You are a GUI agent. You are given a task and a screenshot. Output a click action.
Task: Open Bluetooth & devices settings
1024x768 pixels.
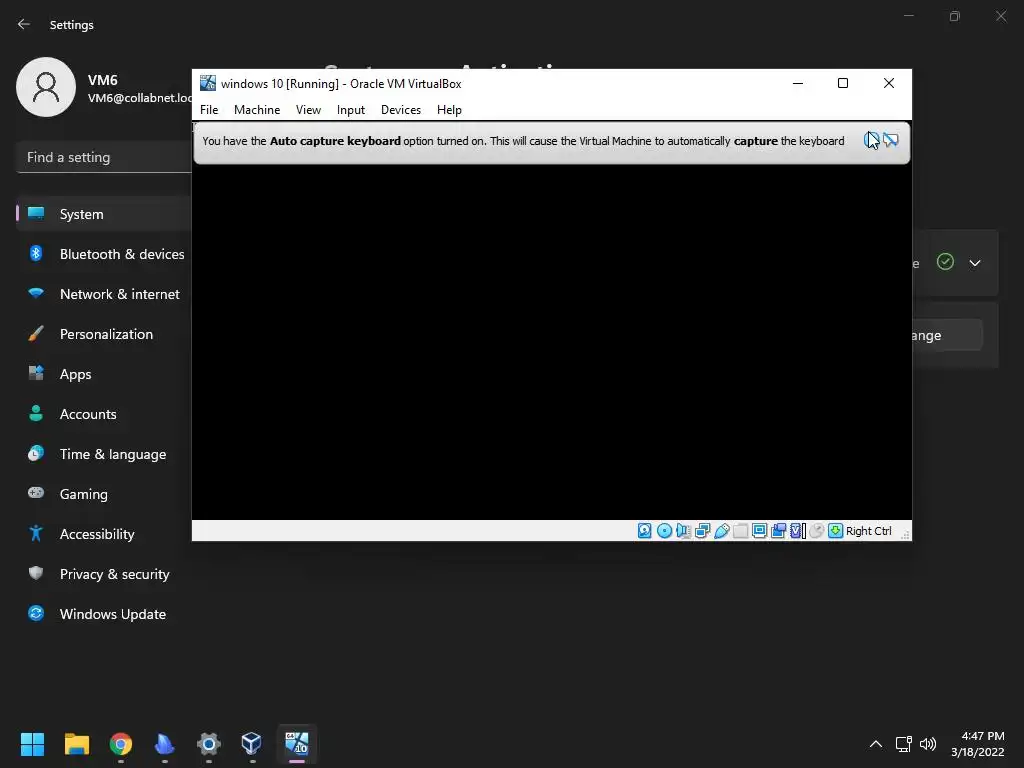104,254
